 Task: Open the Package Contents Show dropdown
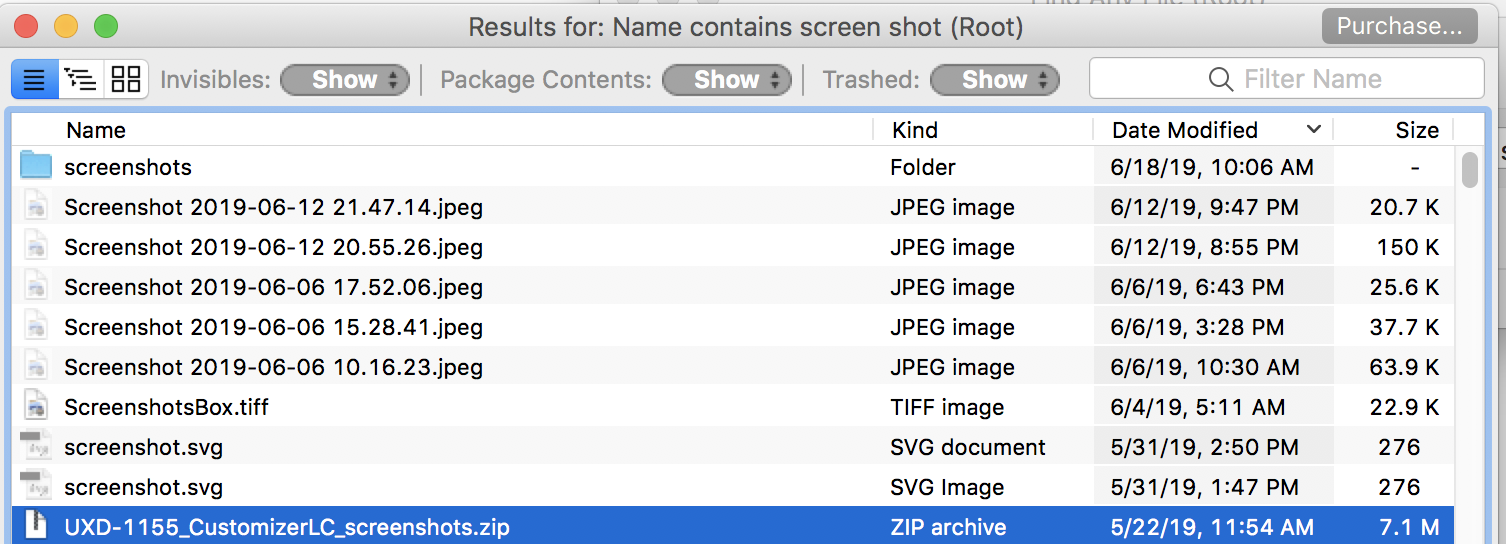(727, 80)
